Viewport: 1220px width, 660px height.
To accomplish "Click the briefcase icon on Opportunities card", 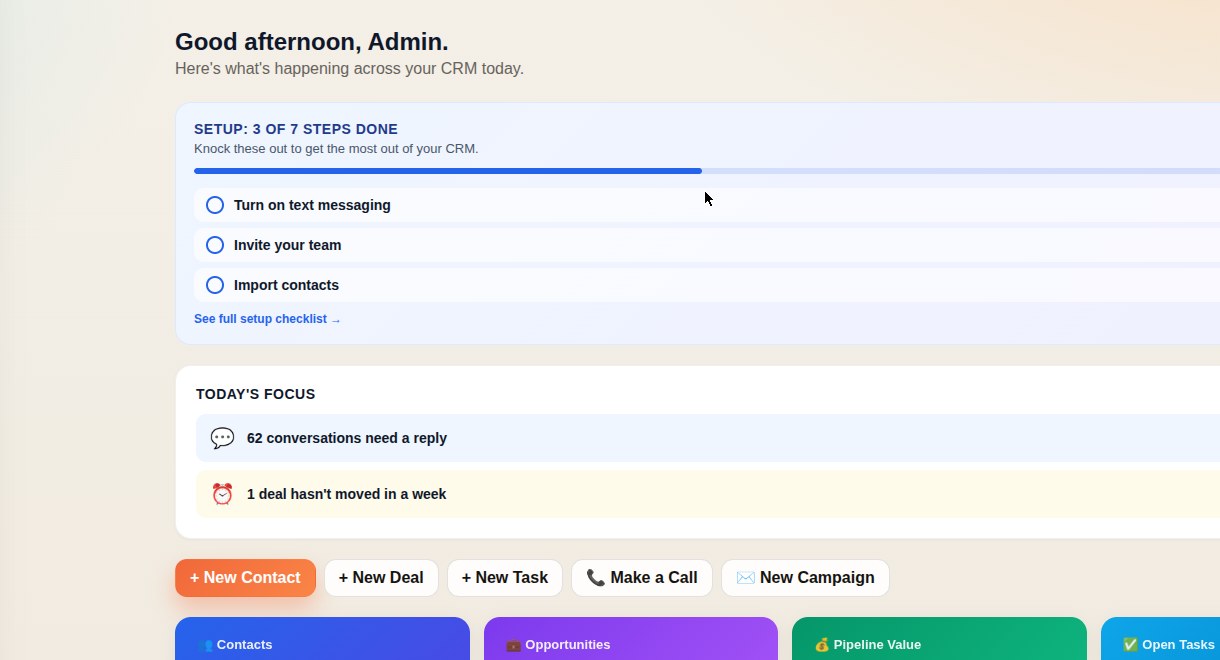I will point(513,645).
